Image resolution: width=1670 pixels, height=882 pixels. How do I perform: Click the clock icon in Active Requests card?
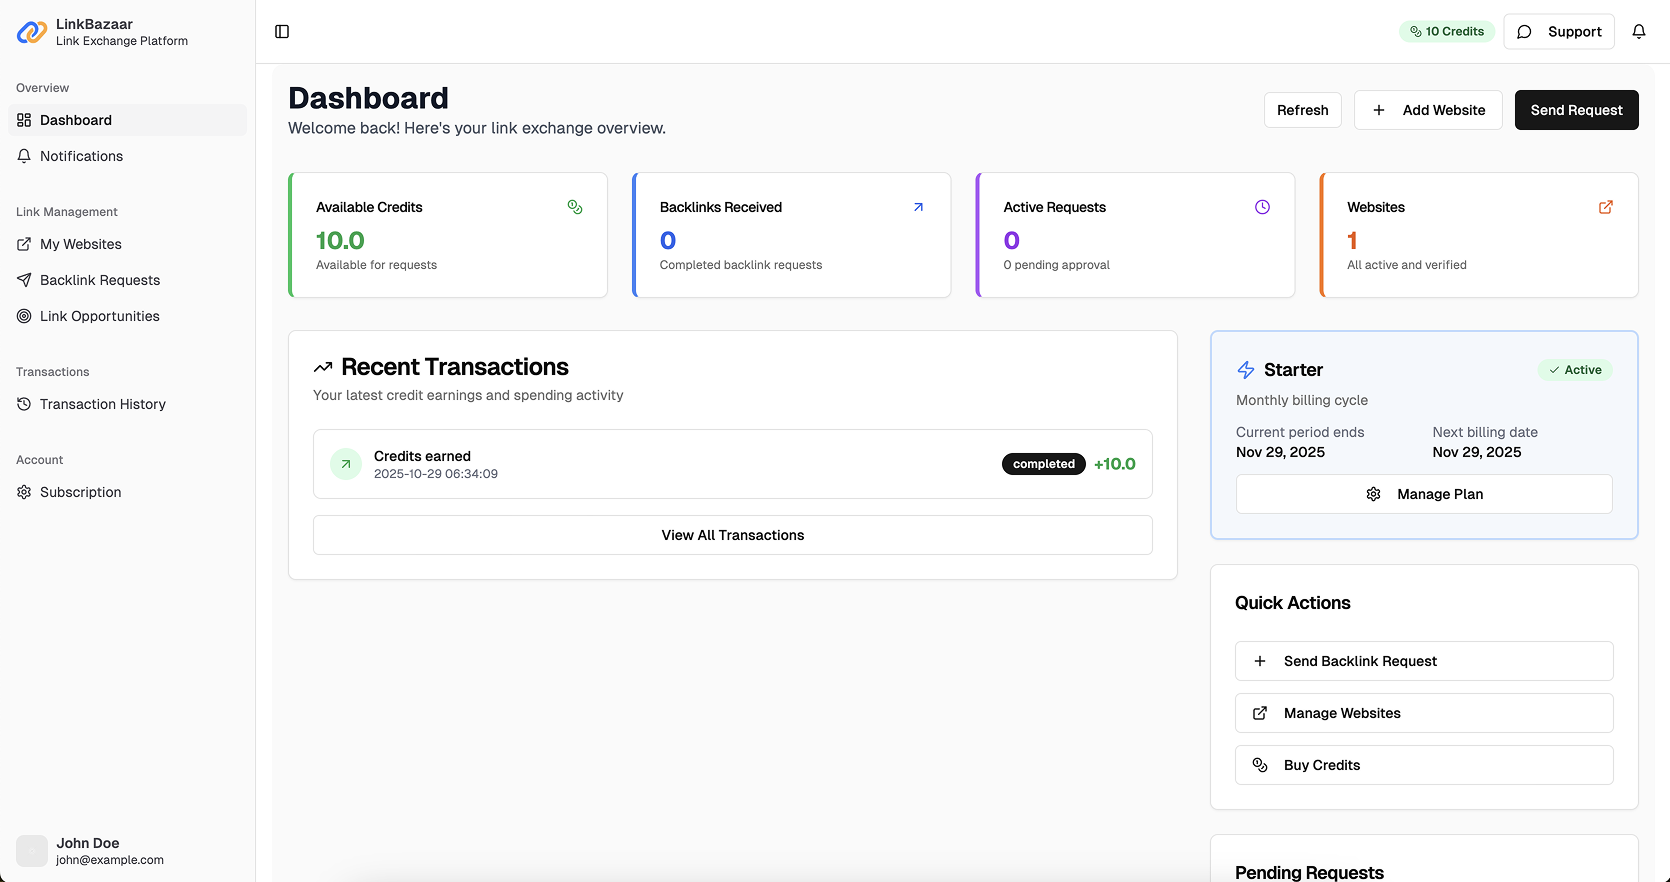point(1262,207)
